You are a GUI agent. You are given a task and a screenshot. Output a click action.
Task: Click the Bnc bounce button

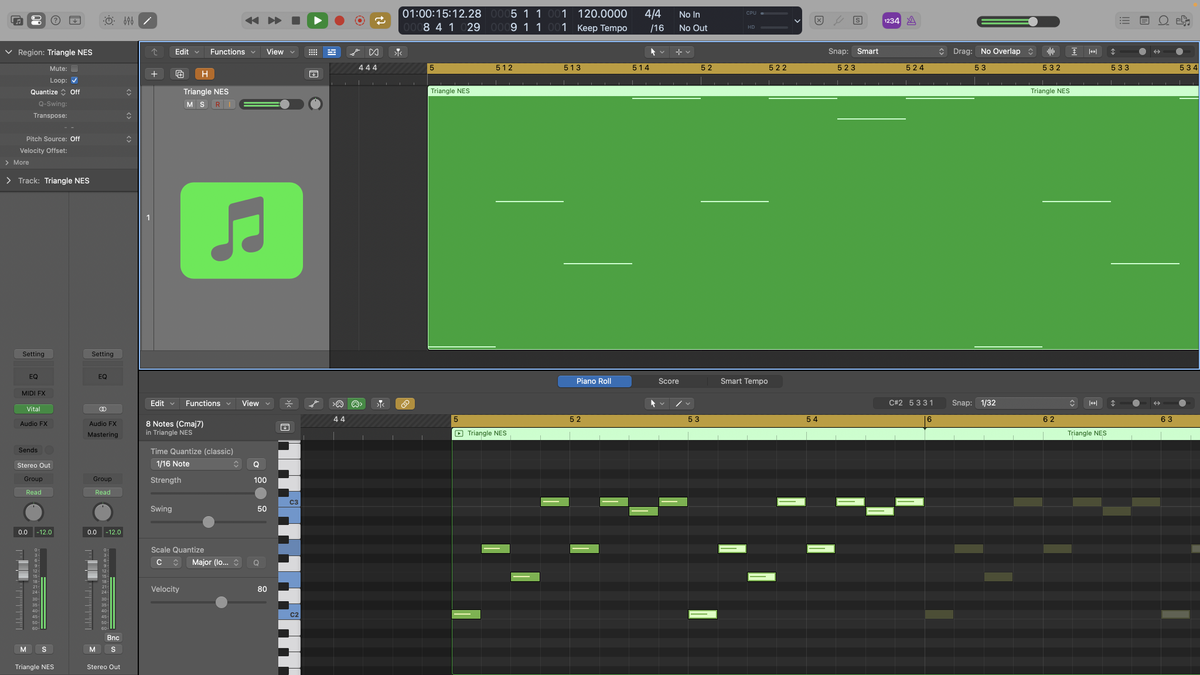[x=112, y=637]
